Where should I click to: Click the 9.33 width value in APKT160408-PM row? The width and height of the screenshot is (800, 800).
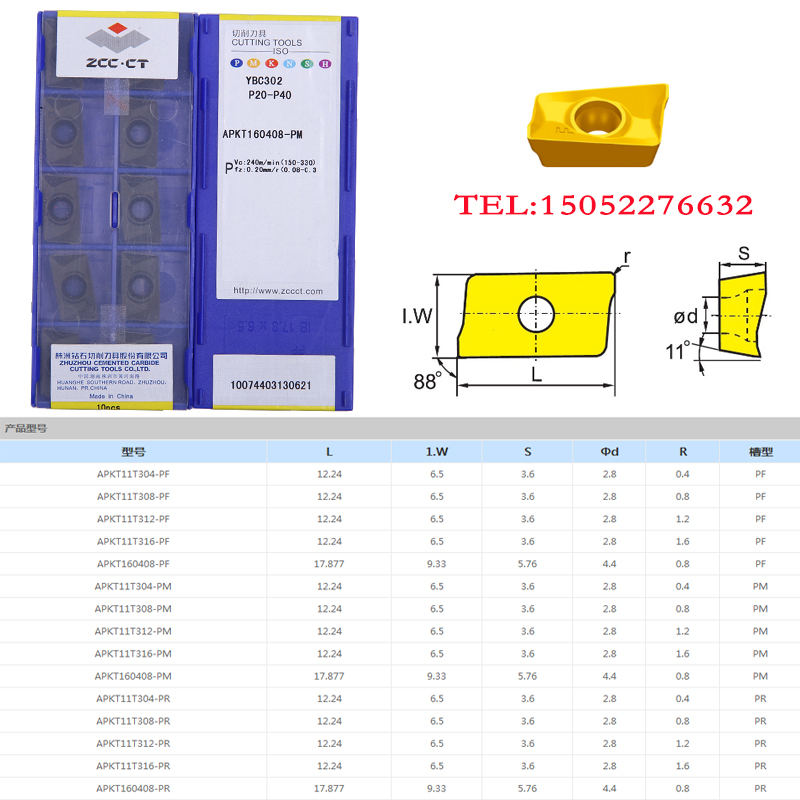coord(437,676)
